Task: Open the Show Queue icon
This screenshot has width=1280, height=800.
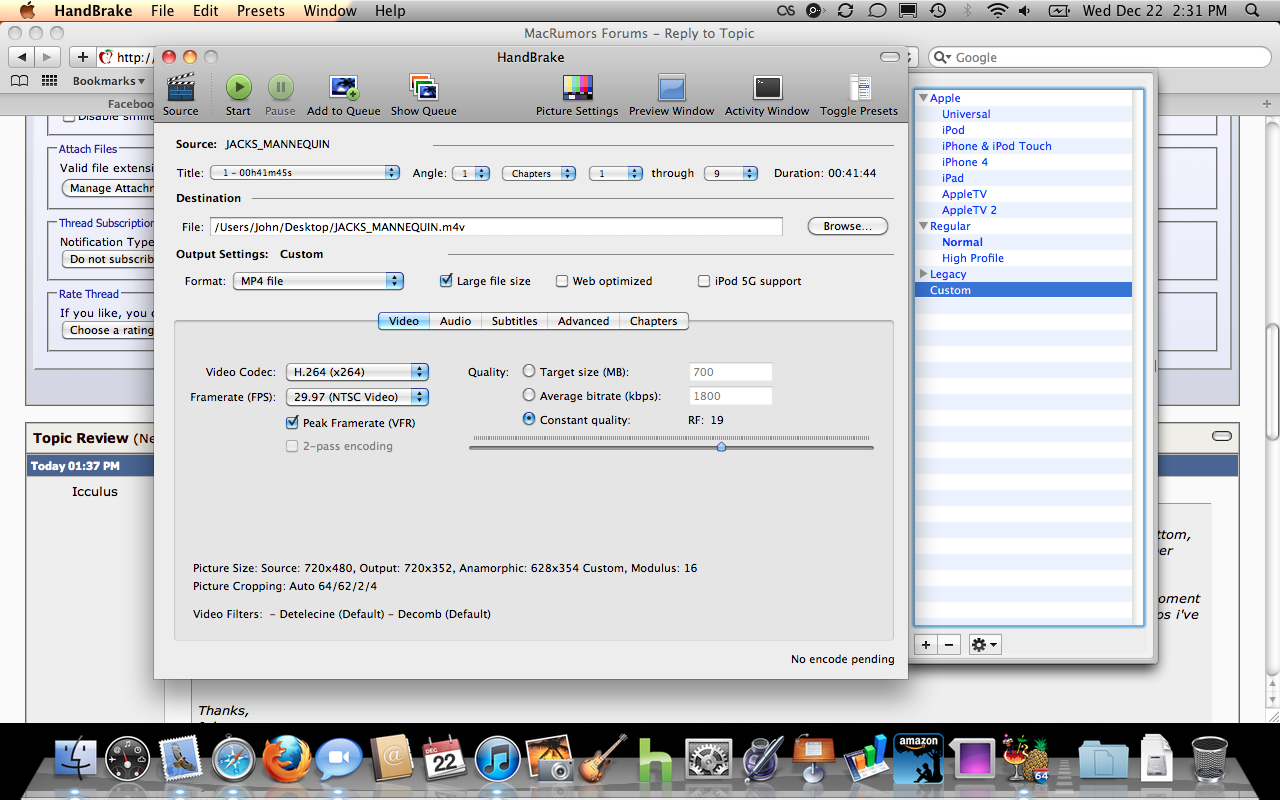Action: [423, 88]
